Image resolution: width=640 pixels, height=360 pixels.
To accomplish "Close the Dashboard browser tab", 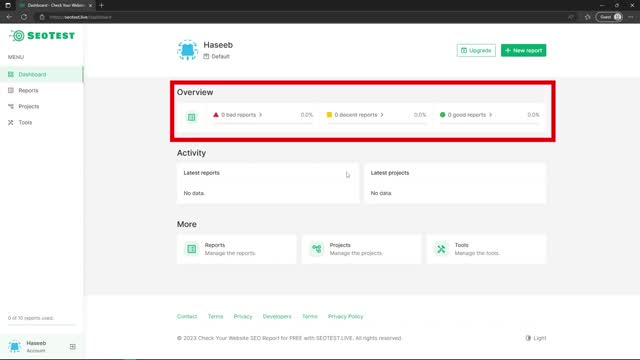I will tap(90, 5).
